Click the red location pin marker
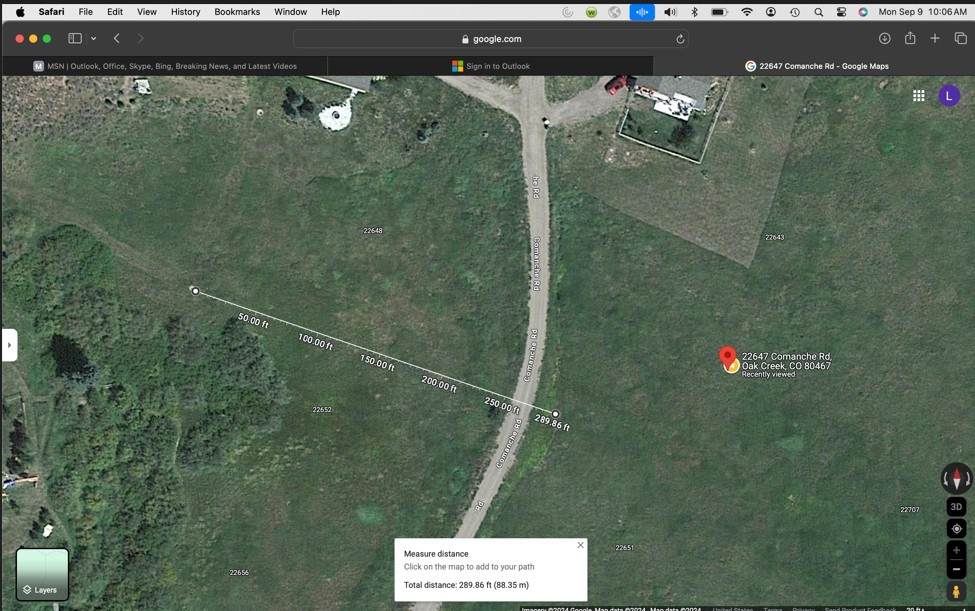 pyautogui.click(x=728, y=357)
